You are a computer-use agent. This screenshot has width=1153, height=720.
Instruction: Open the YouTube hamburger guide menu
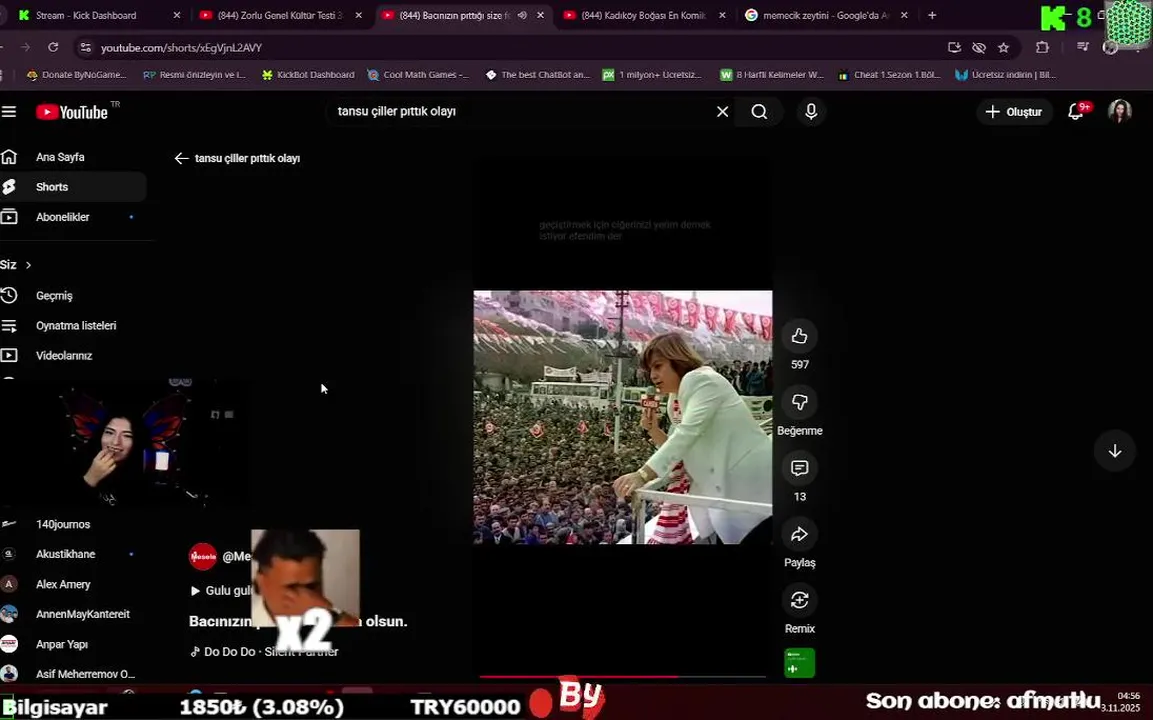pos(9,112)
